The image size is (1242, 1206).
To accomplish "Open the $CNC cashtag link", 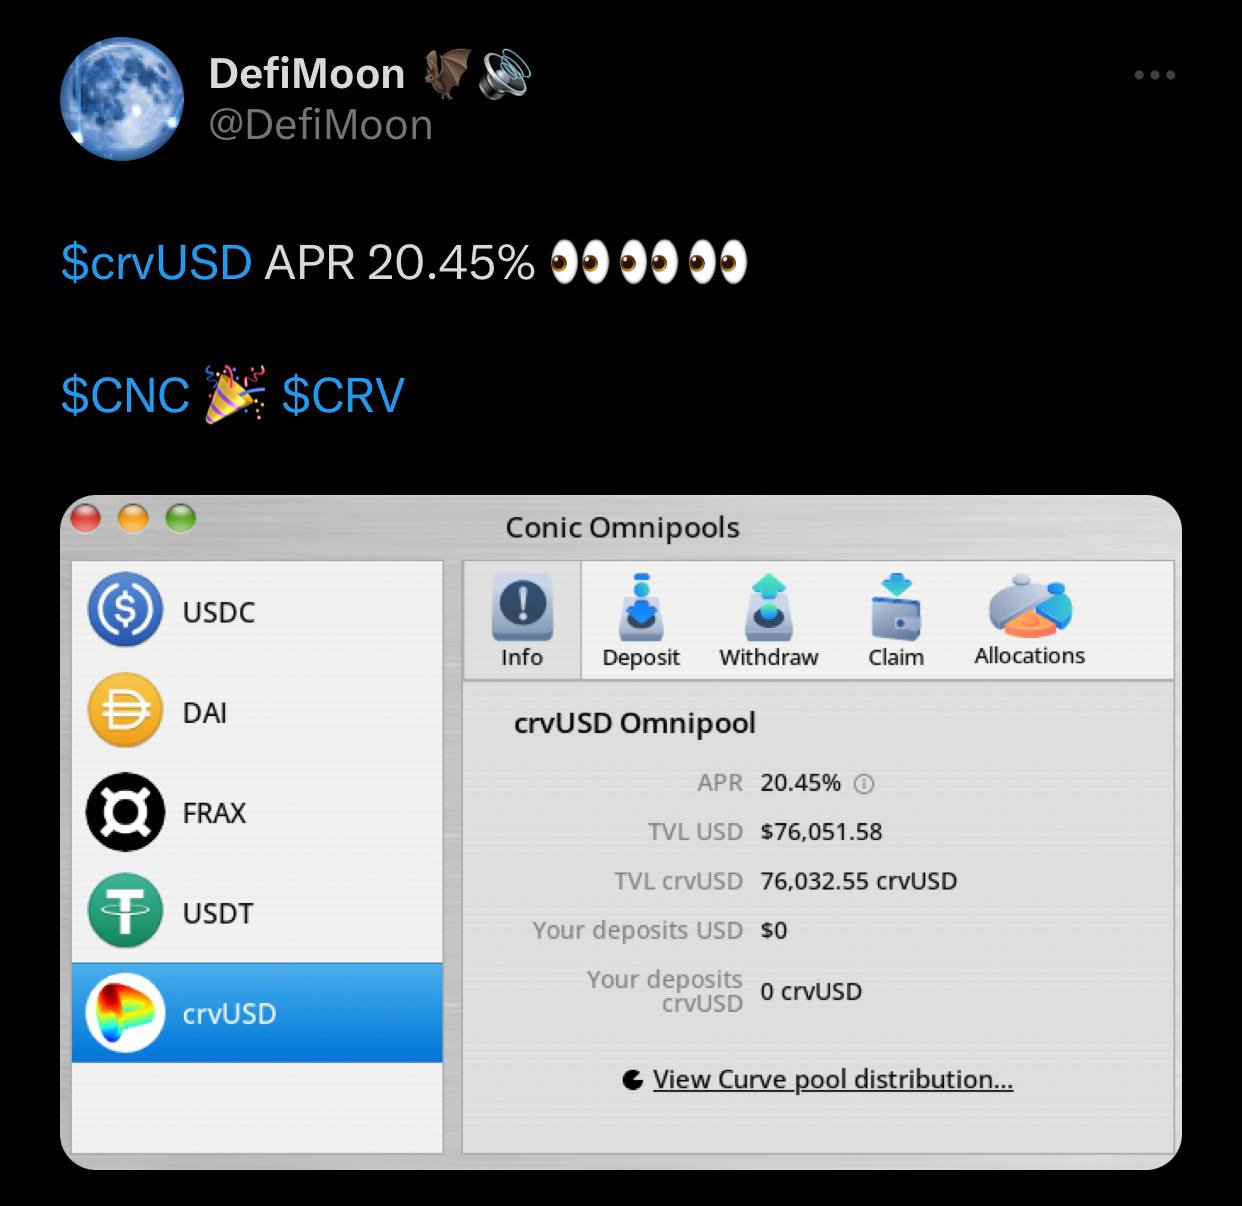I will pos(125,395).
